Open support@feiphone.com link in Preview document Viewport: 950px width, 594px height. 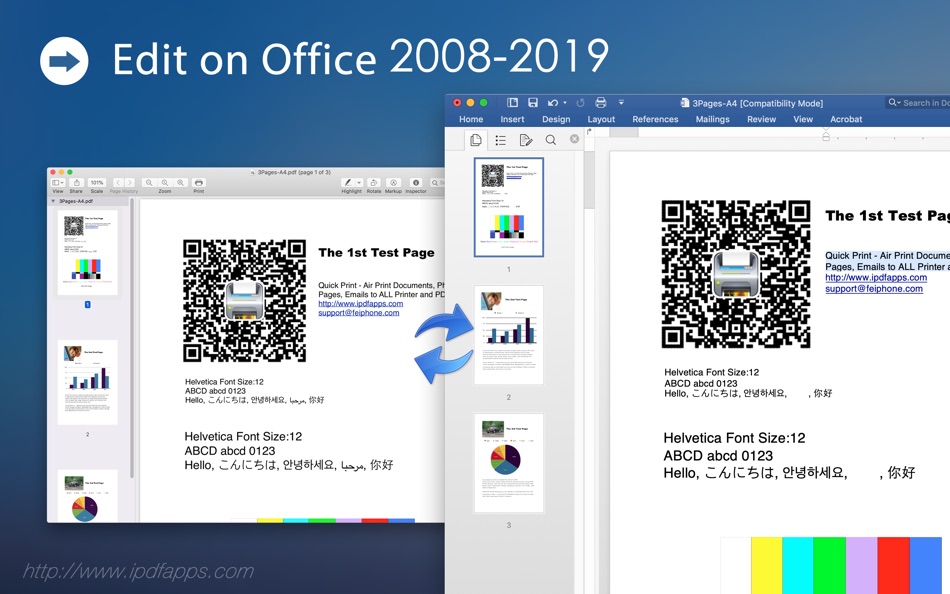pos(359,313)
